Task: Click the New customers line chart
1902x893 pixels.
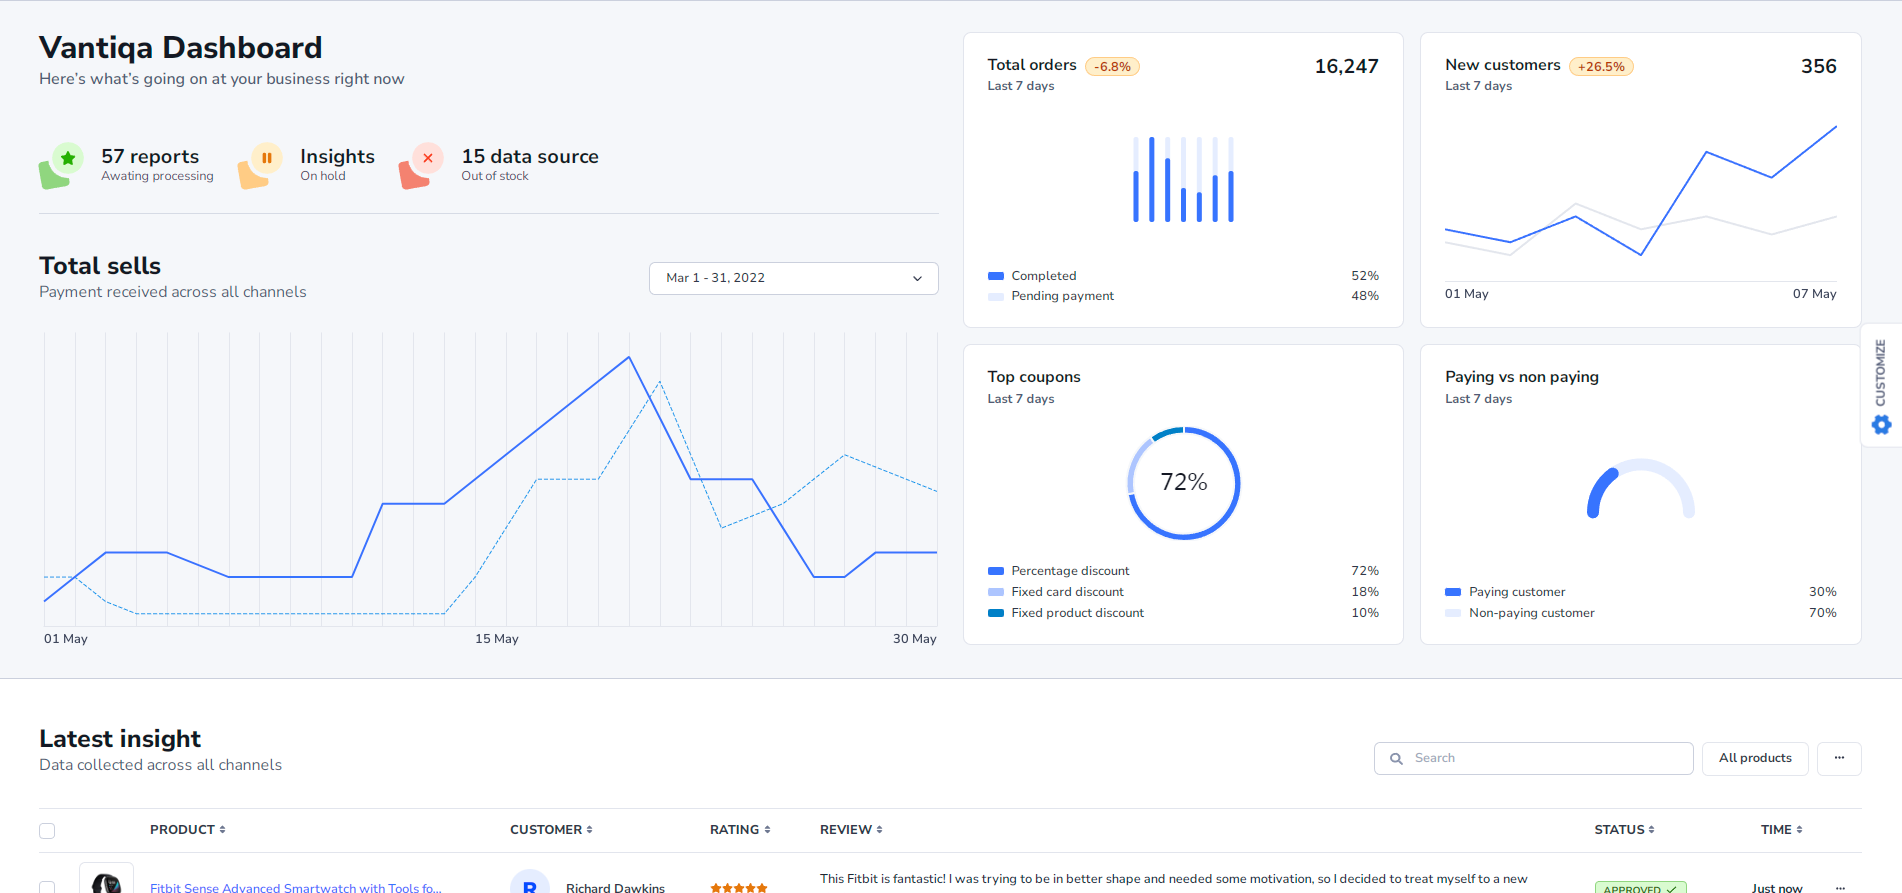Action: pos(1641,191)
